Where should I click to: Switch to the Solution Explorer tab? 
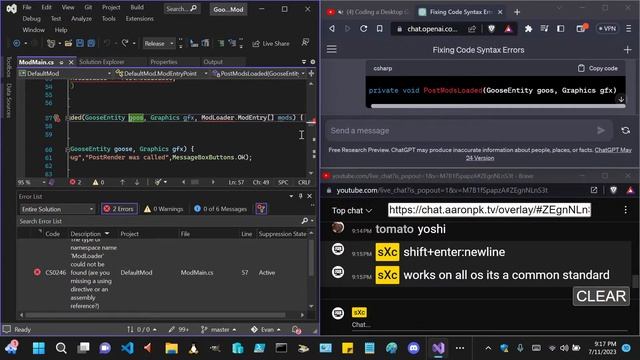pyautogui.click(x=102, y=62)
